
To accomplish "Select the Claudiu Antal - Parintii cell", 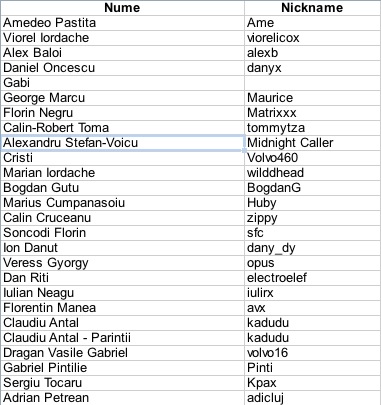I will click(x=122, y=338).
